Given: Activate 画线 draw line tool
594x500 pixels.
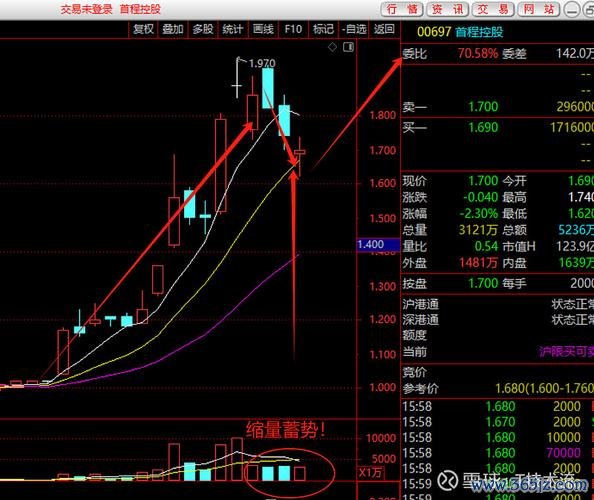Looking at the screenshot, I should pyautogui.click(x=263, y=29).
